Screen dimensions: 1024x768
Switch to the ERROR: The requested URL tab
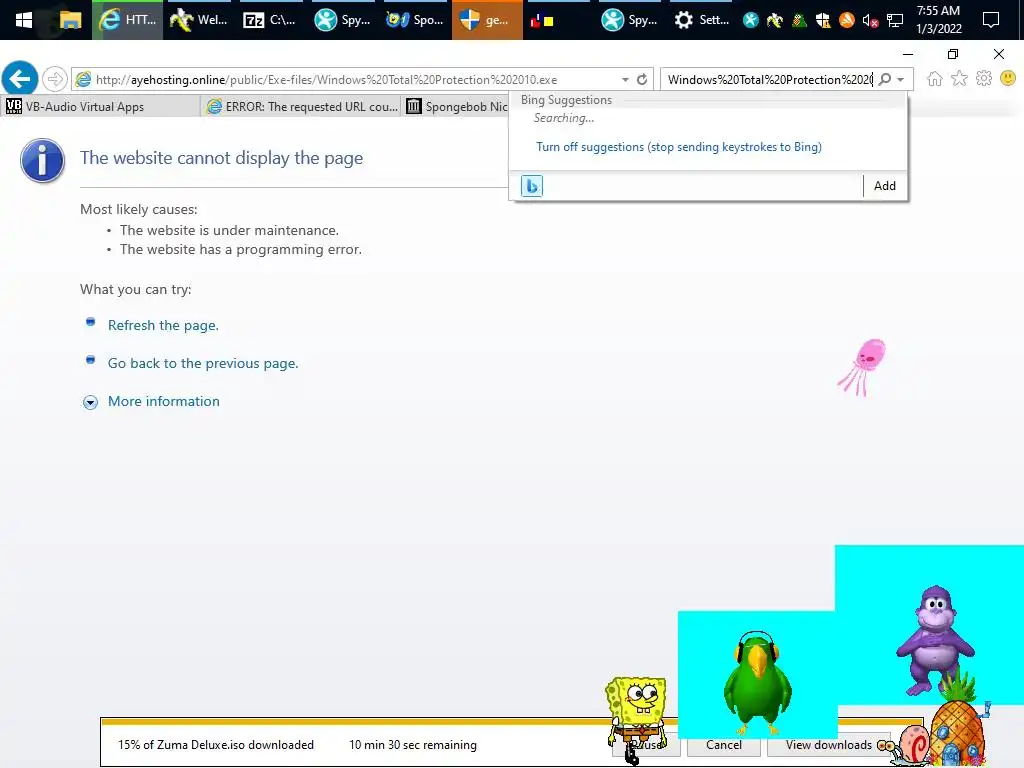point(301,106)
